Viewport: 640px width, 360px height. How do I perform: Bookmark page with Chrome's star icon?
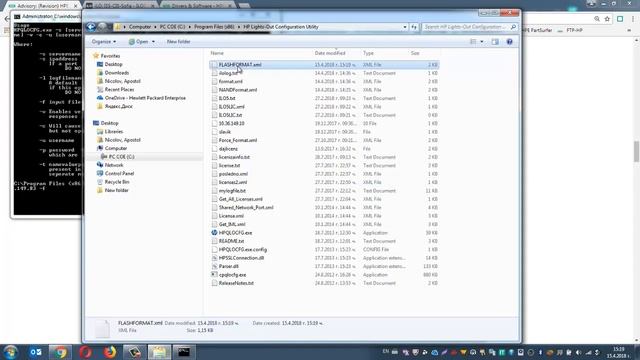coord(607,19)
